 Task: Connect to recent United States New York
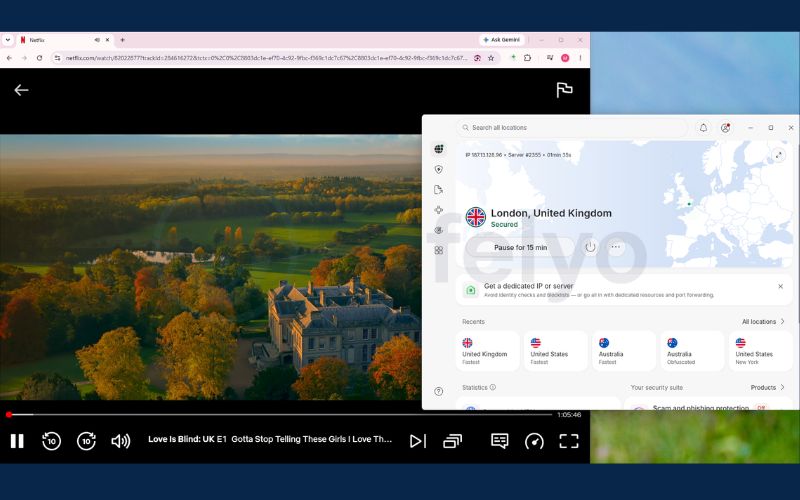pyautogui.click(x=761, y=351)
